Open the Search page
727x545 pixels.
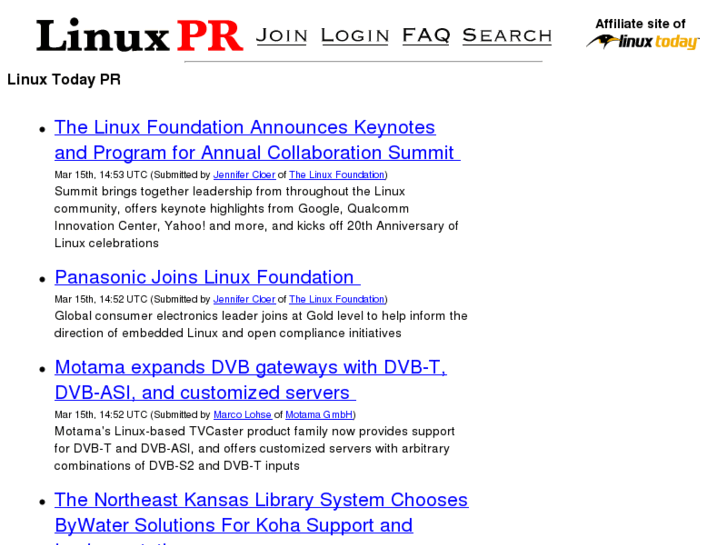tap(507, 35)
